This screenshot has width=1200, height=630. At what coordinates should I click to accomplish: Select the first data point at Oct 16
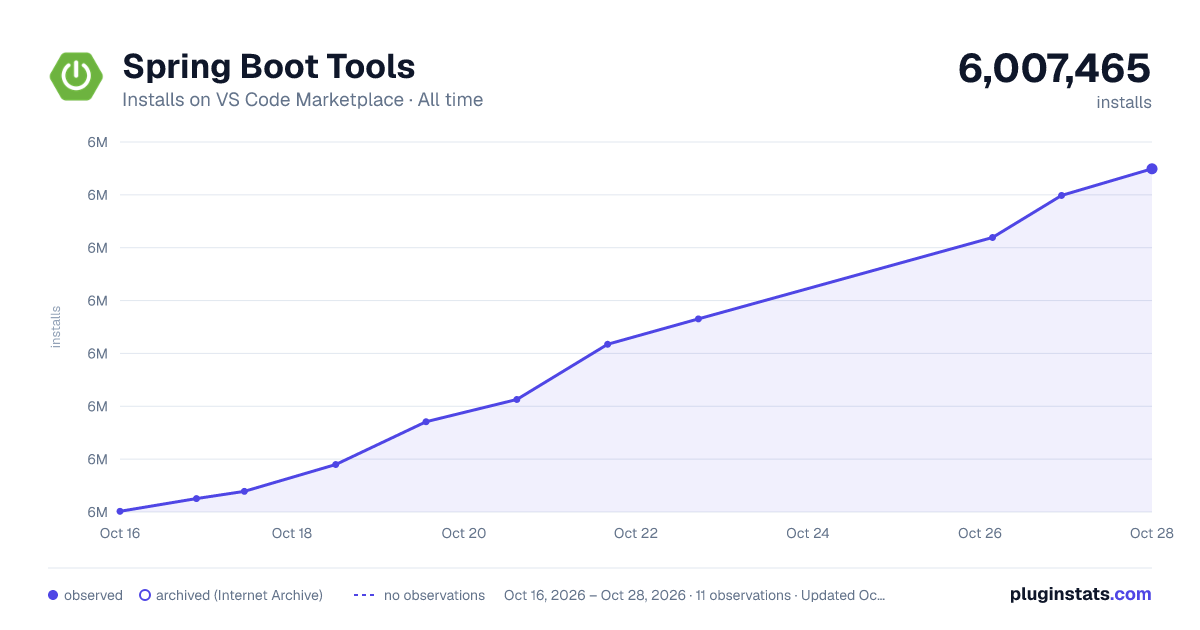pos(120,511)
